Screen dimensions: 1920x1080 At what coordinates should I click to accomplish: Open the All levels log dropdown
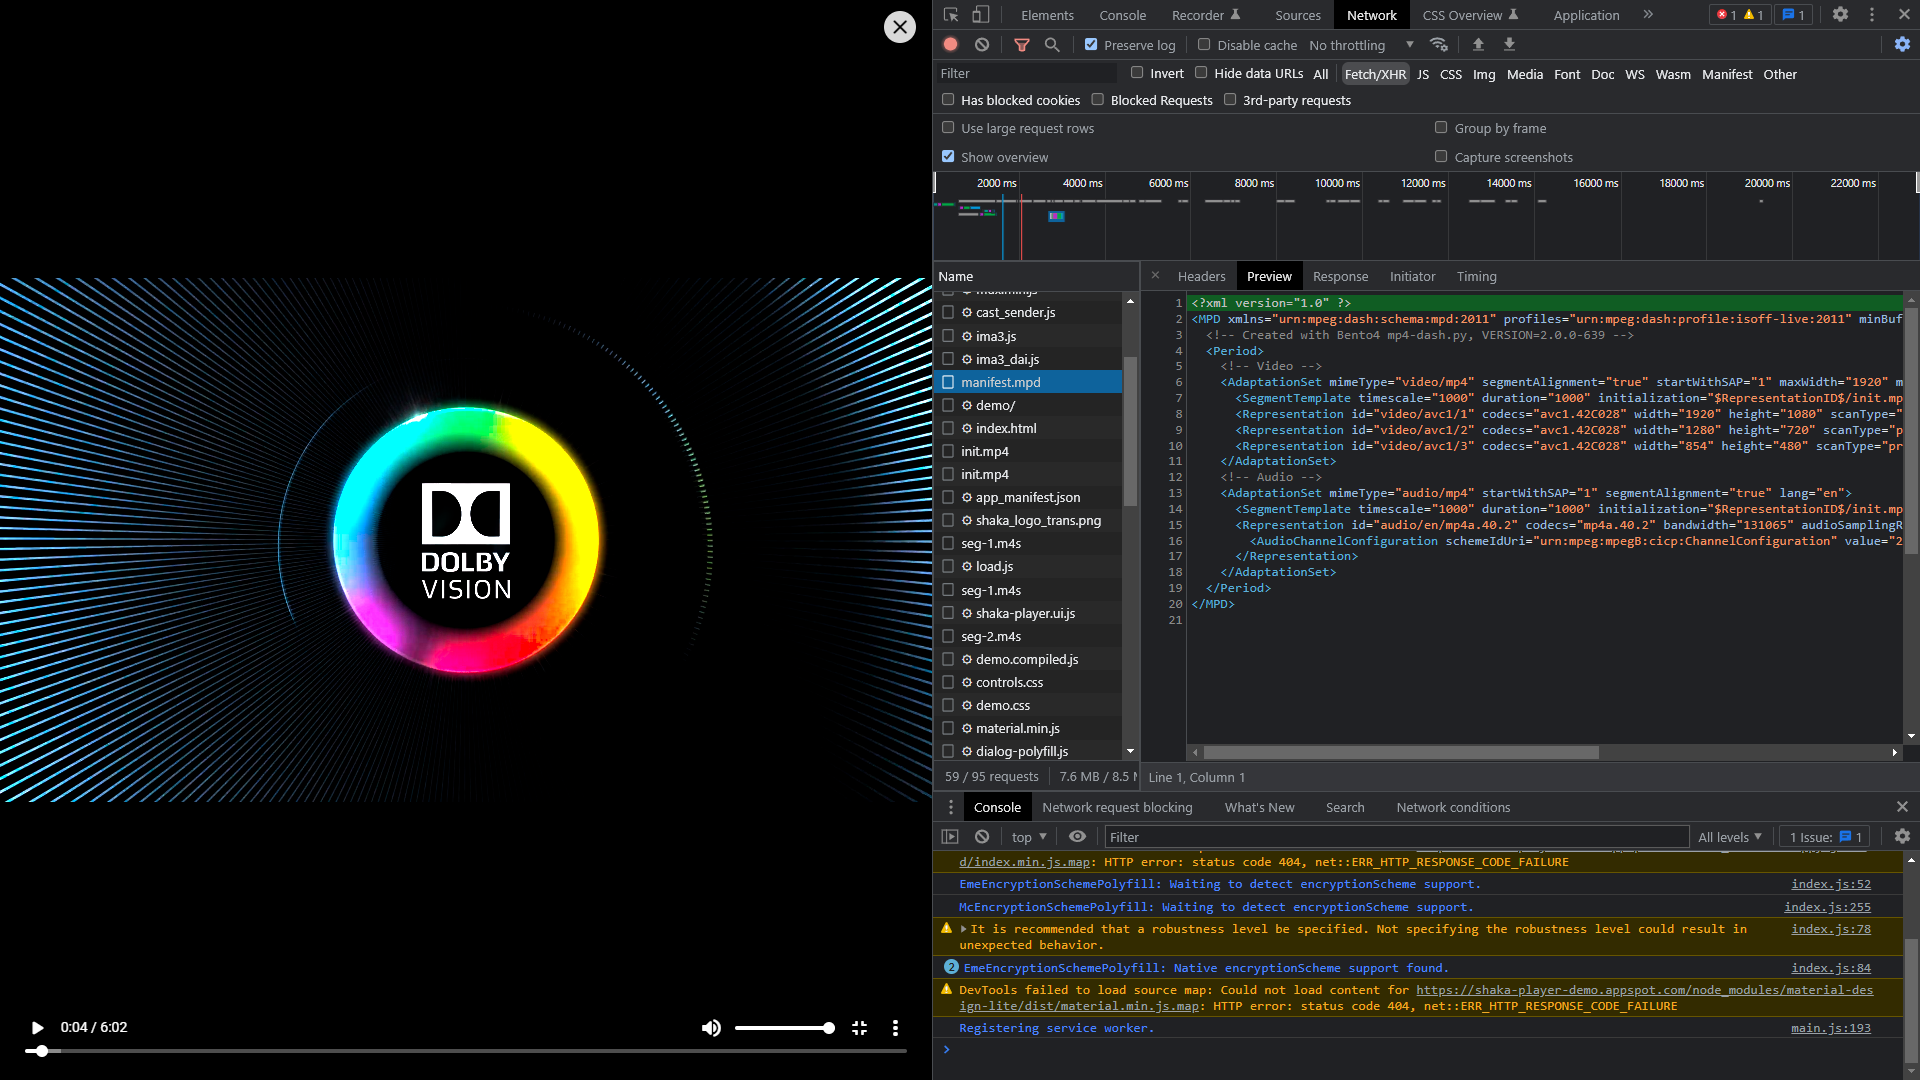click(1729, 837)
